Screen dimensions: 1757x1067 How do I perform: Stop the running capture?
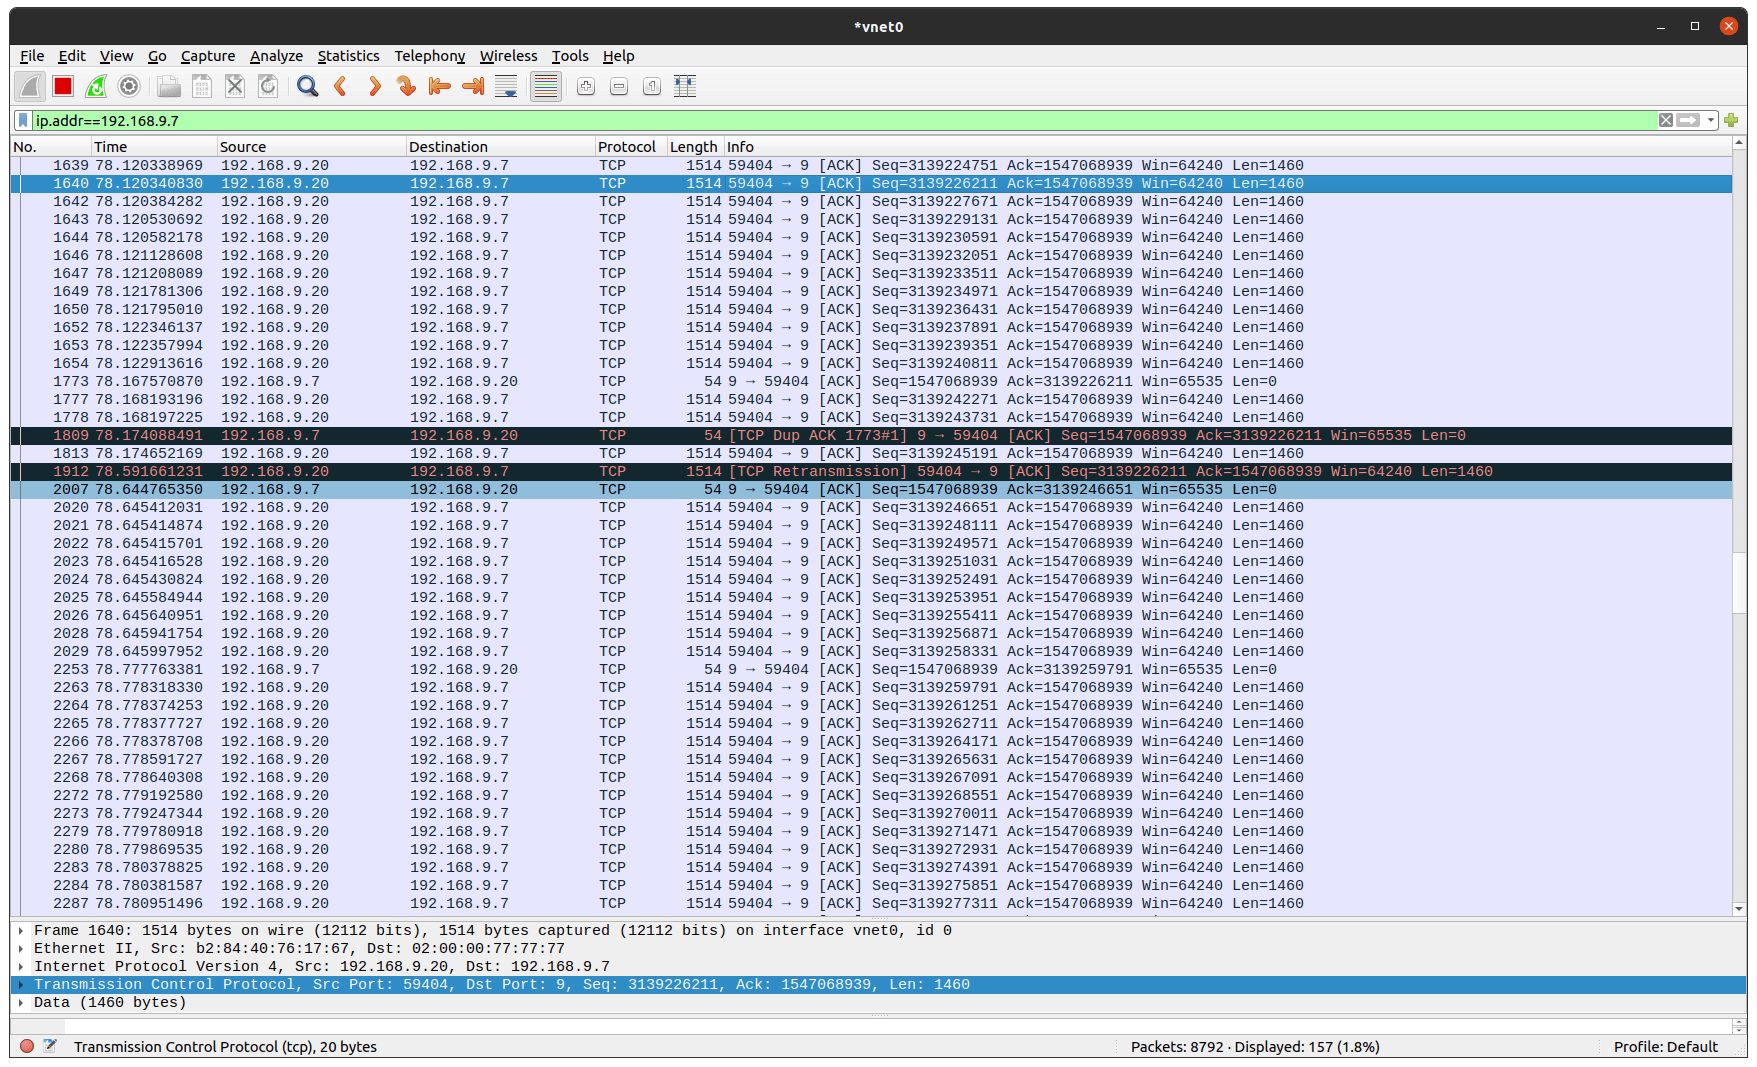click(x=62, y=87)
